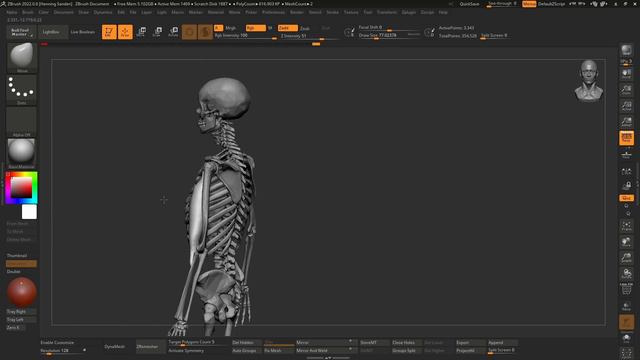Adjust the See-through slider

click(x=502, y=4)
